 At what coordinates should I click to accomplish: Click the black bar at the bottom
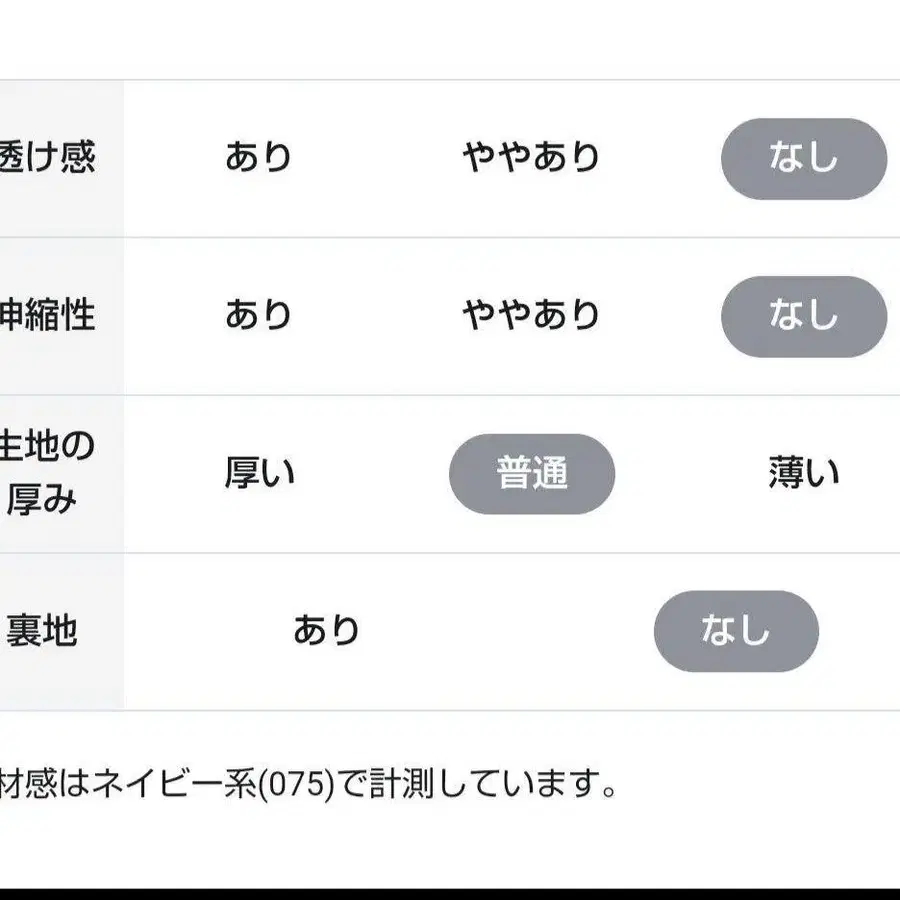(x=450, y=893)
